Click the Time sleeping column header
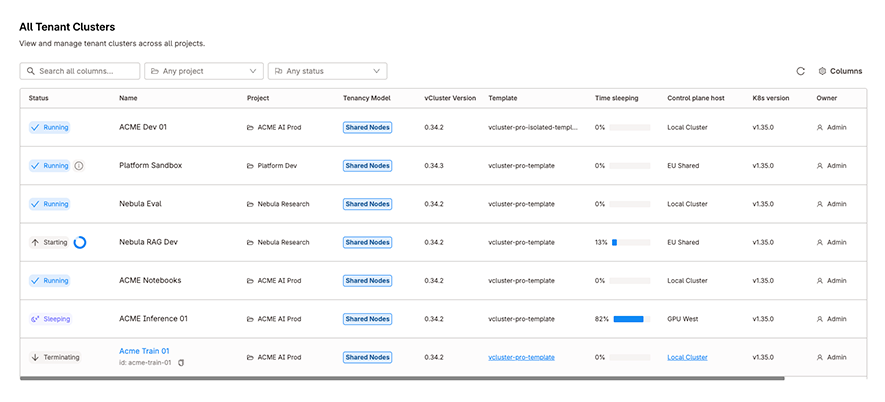The height and width of the screenshot is (402, 885). 616,98
